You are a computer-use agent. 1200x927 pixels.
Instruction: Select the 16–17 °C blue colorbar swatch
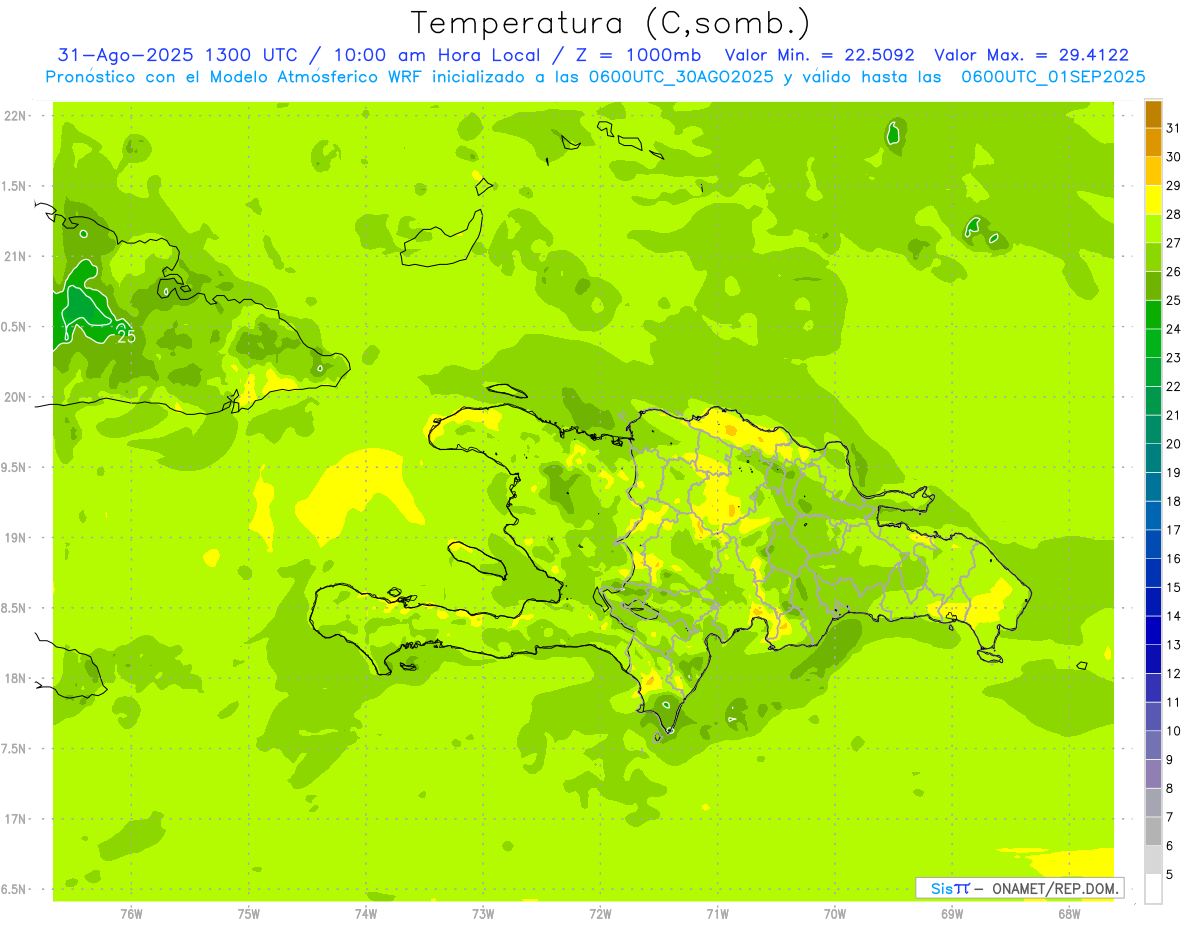pos(1153,545)
